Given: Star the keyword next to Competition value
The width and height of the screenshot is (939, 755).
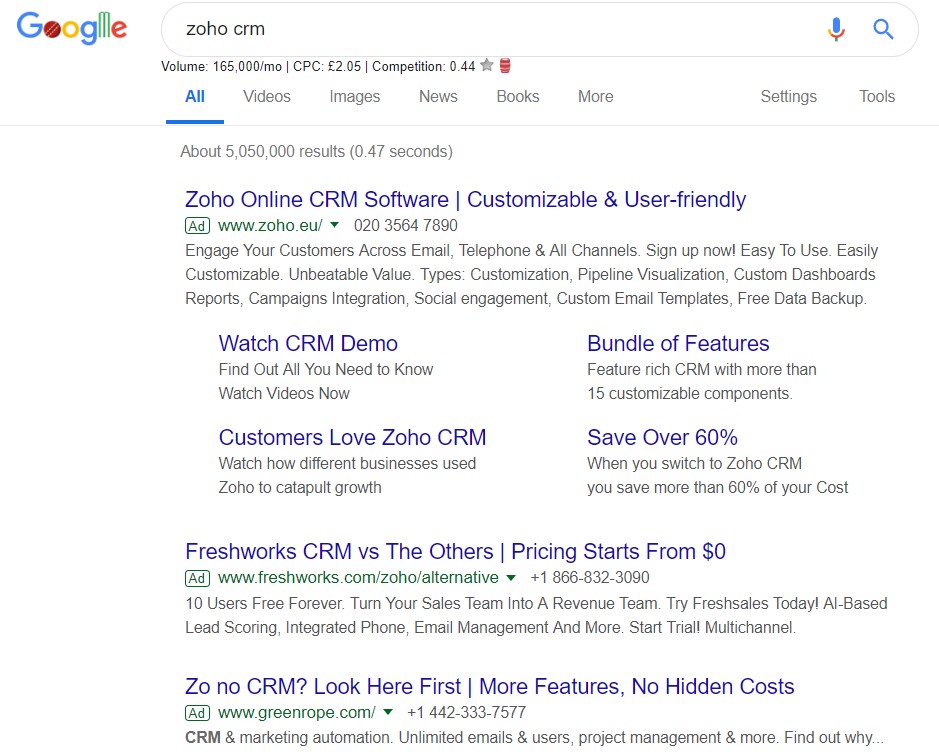Looking at the screenshot, I should point(487,65).
